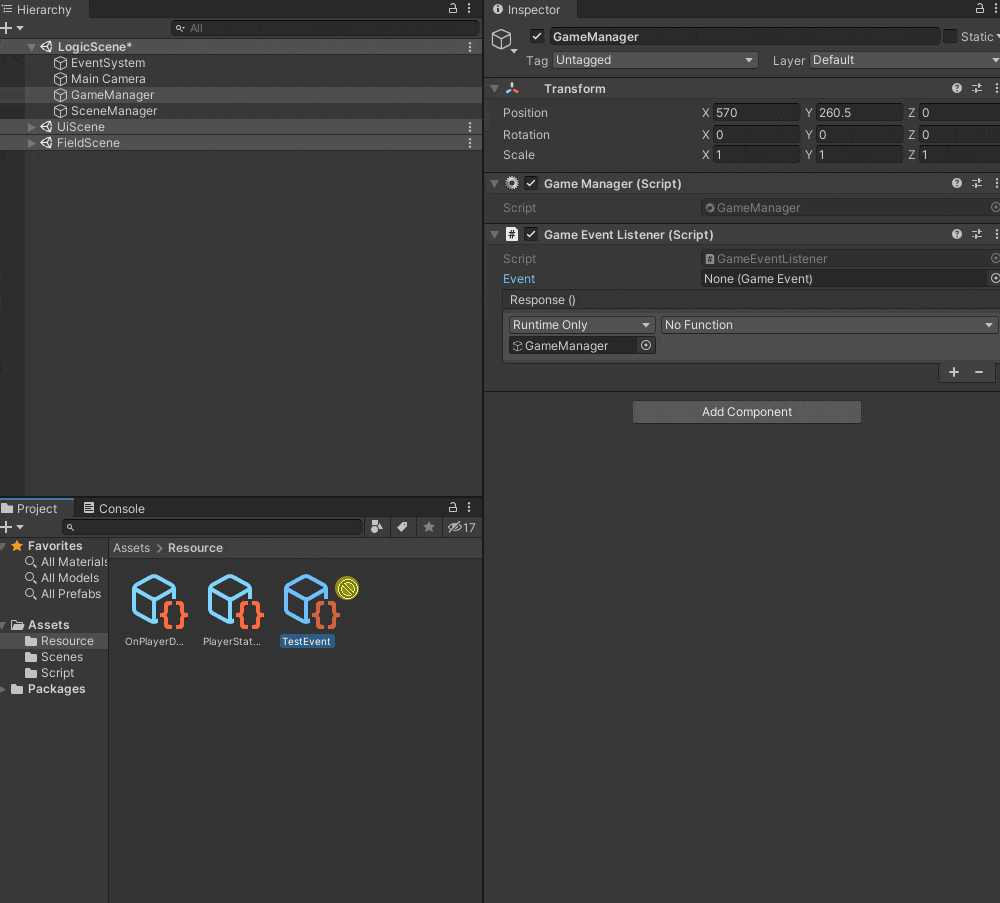Select EventSystem in Hierarchy
Image resolution: width=1000 pixels, height=903 pixels.
click(x=108, y=63)
